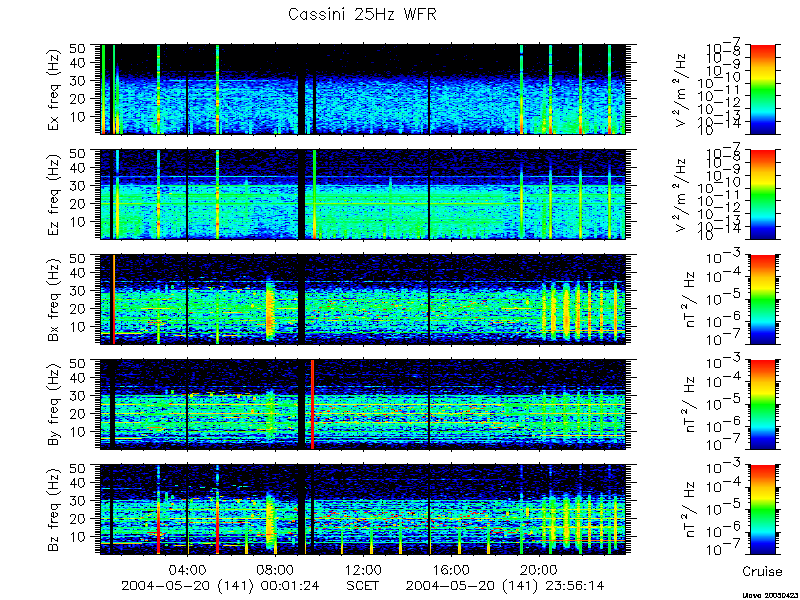Click the Bx spectrogram panel
The height and width of the screenshot is (600, 800).
point(363,299)
